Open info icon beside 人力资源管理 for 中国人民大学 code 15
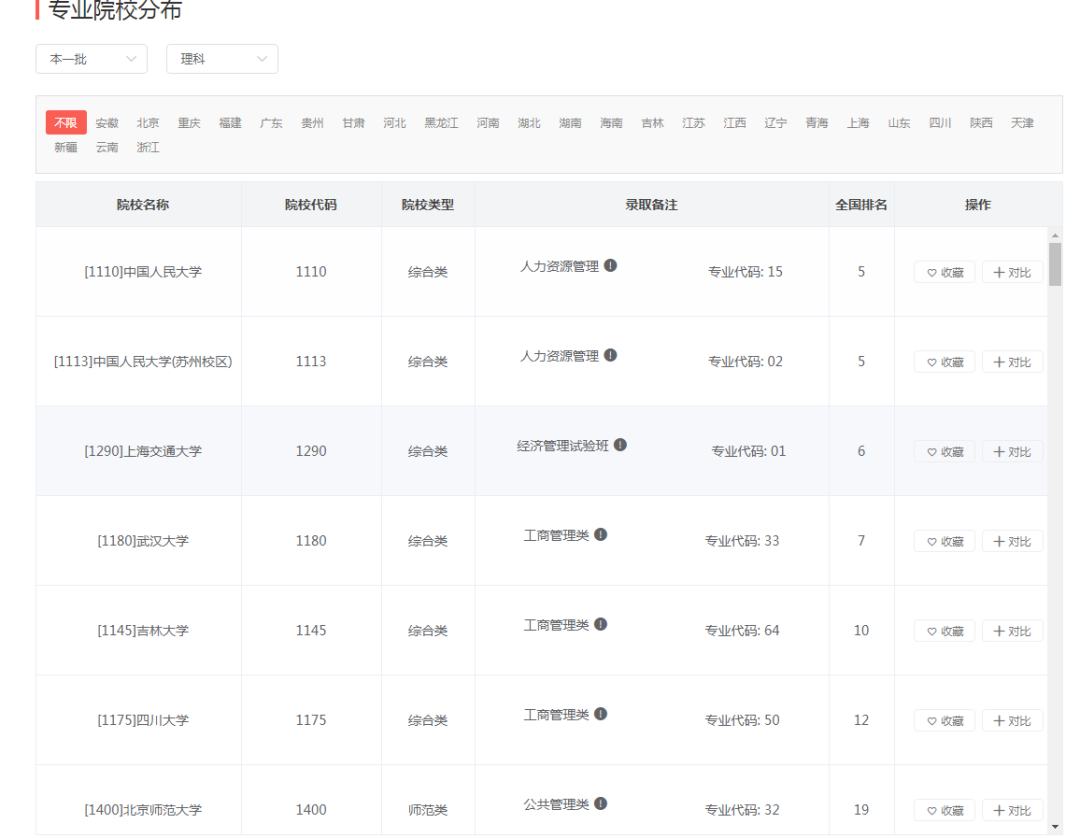1080x838 pixels. (610, 266)
